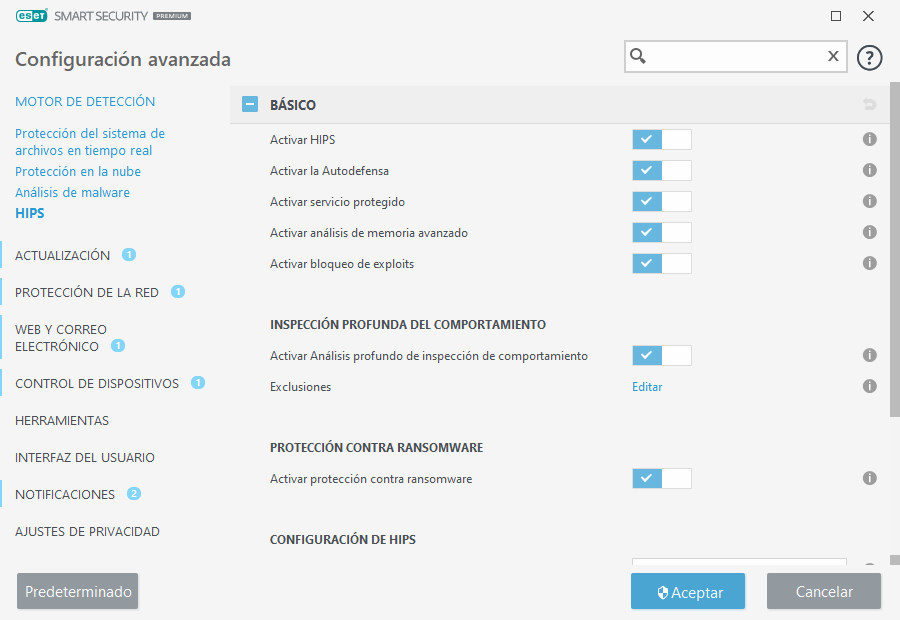This screenshot has height=620, width=900.
Task: Click the info icon for Activar HIPS
Action: coord(870,140)
